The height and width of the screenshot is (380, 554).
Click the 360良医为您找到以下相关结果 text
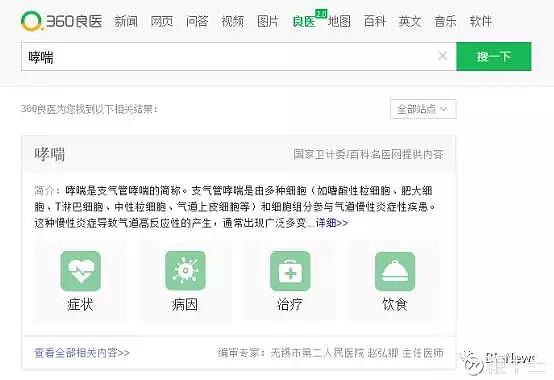point(89,109)
